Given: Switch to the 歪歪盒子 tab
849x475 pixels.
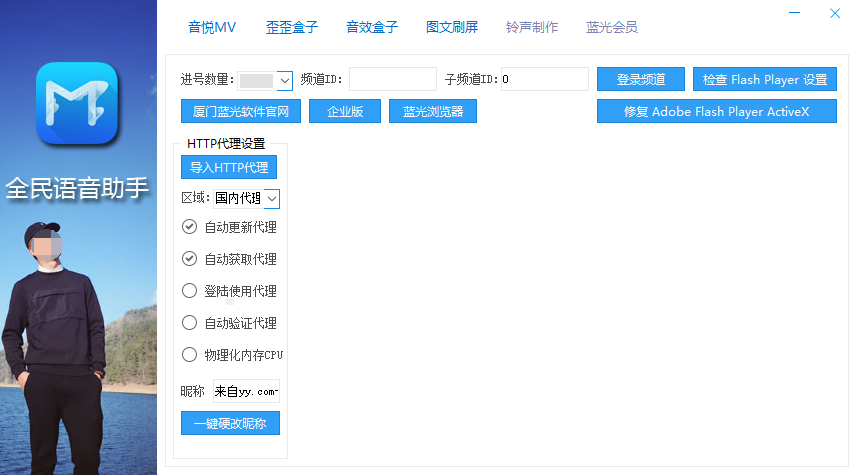Looking at the screenshot, I should pyautogui.click(x=292, y=27).
